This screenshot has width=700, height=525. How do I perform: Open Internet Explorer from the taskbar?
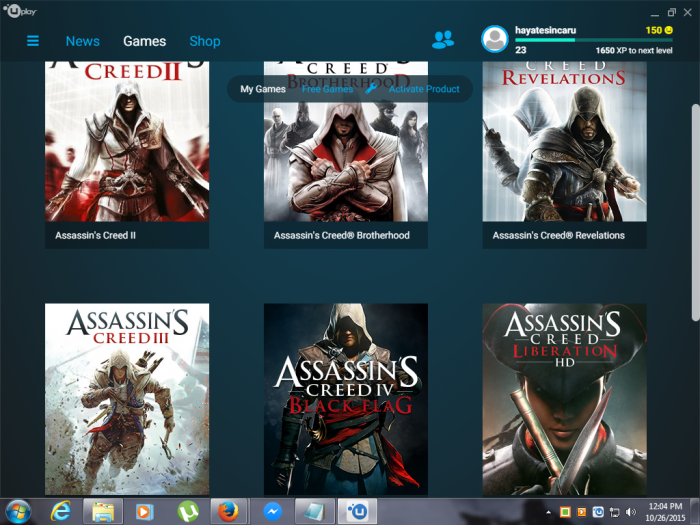pos(61,511)
